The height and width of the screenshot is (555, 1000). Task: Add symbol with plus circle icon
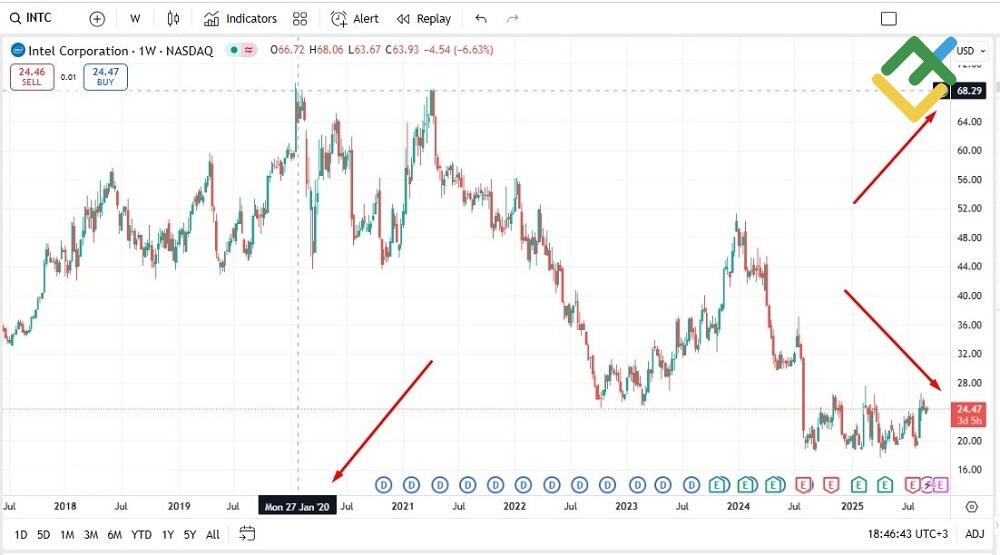tap(97, 18)
